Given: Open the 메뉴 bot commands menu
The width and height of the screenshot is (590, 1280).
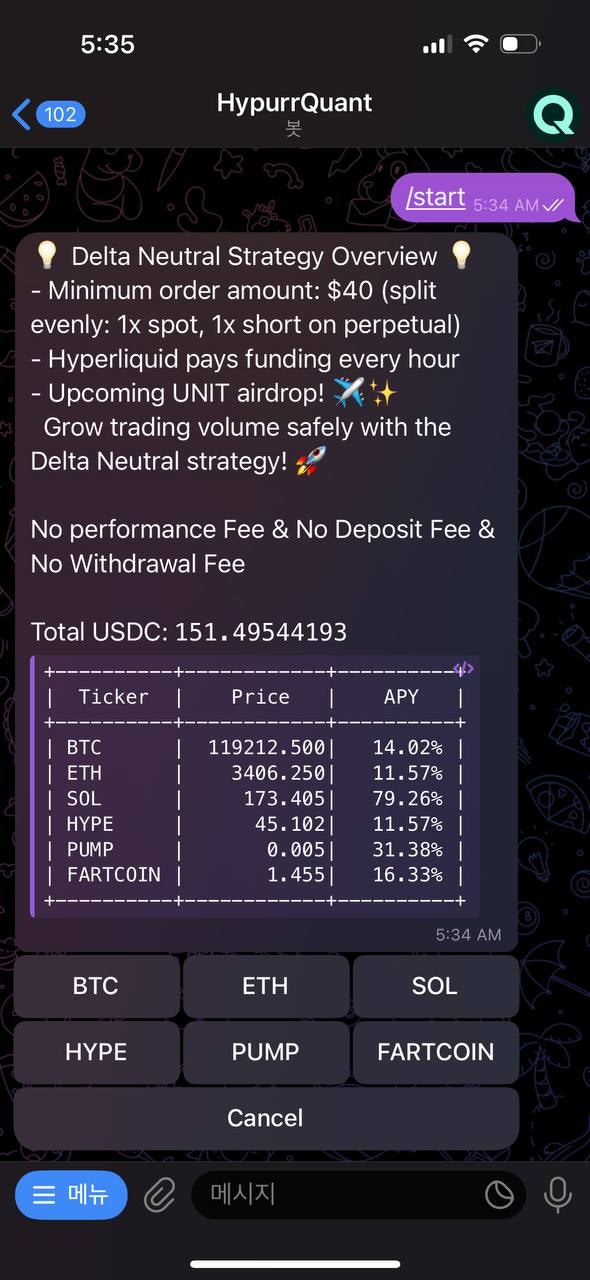Looking at the screenshot, I should [71, 1194].
